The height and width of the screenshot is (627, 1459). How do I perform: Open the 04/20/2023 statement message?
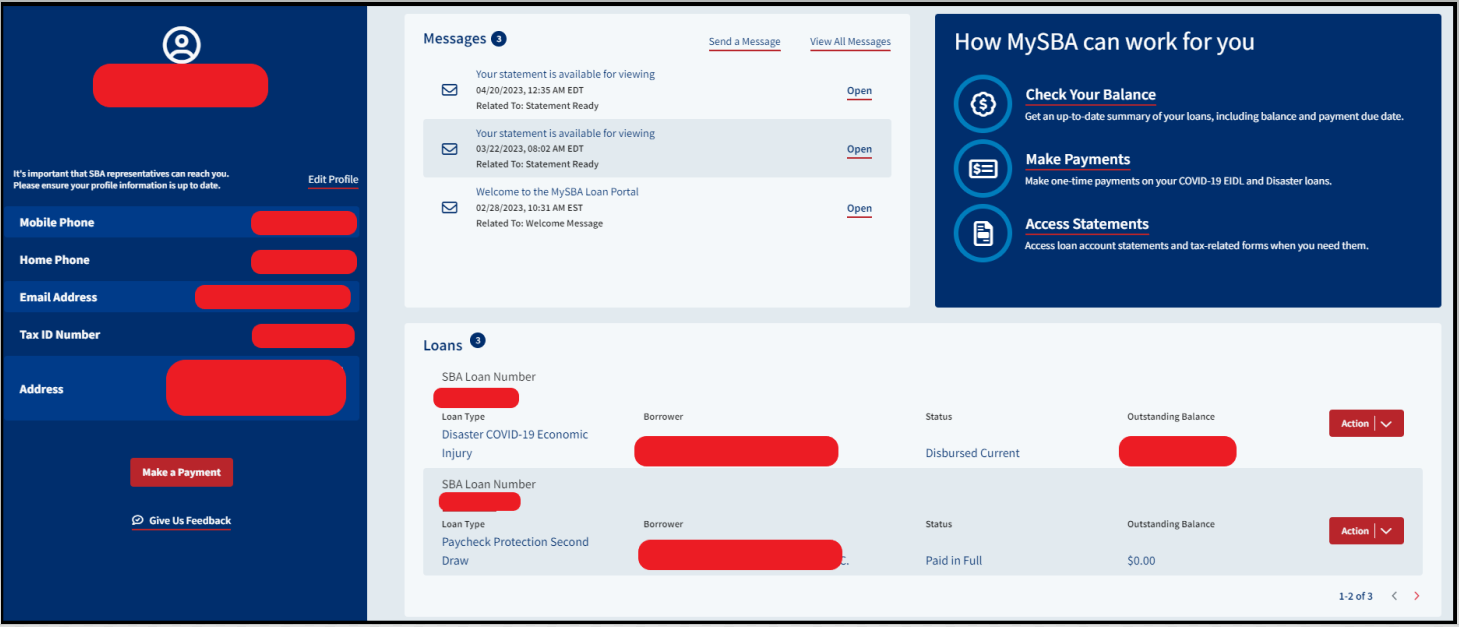click(x=859, y=91)
